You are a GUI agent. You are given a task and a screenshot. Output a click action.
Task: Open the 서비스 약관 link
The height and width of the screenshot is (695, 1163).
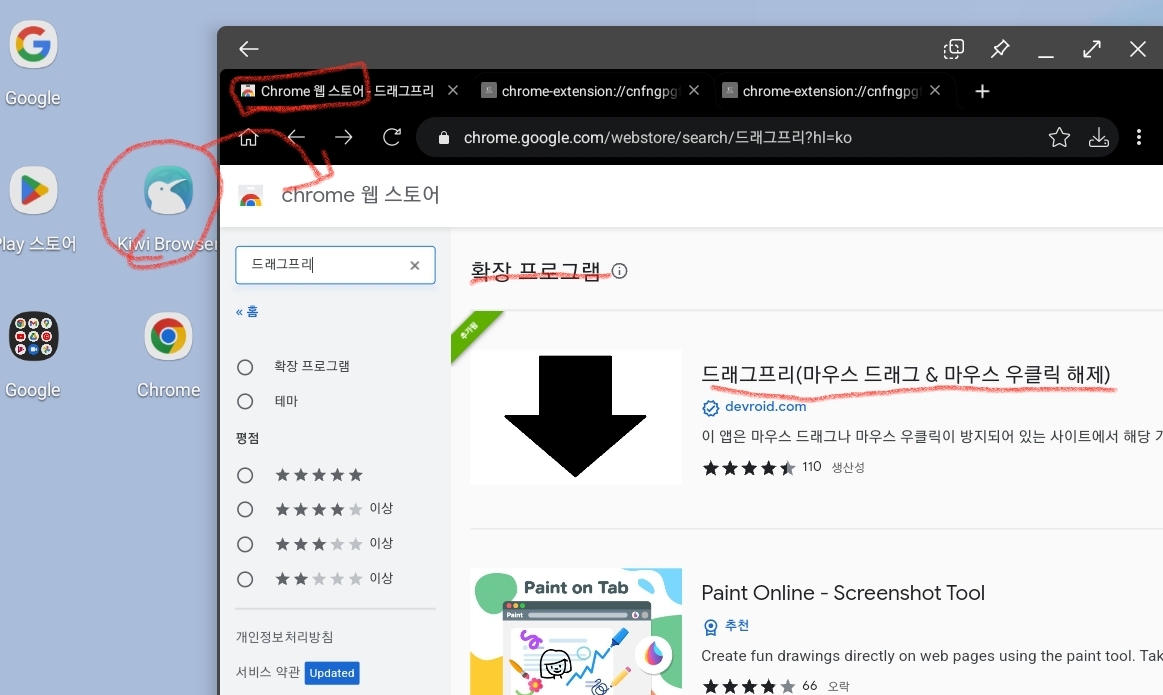tap(268, 672)
